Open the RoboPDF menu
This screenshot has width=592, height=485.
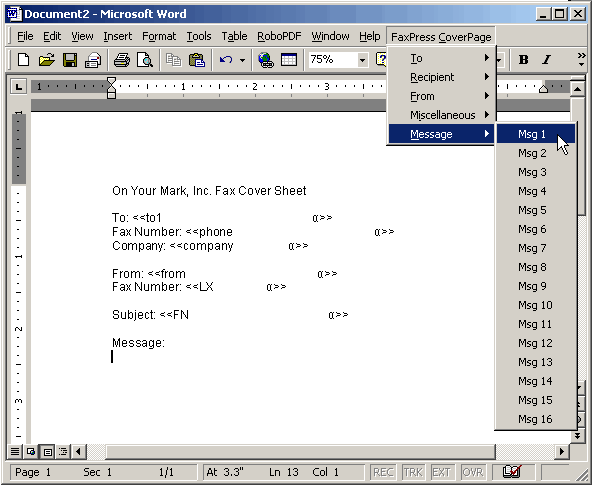click(x=279, y=36)
